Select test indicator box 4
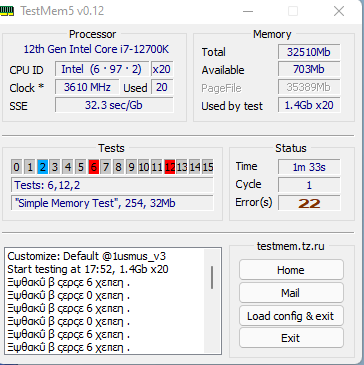364x365 pixels. pyautogui.click(x=68, y=167)
